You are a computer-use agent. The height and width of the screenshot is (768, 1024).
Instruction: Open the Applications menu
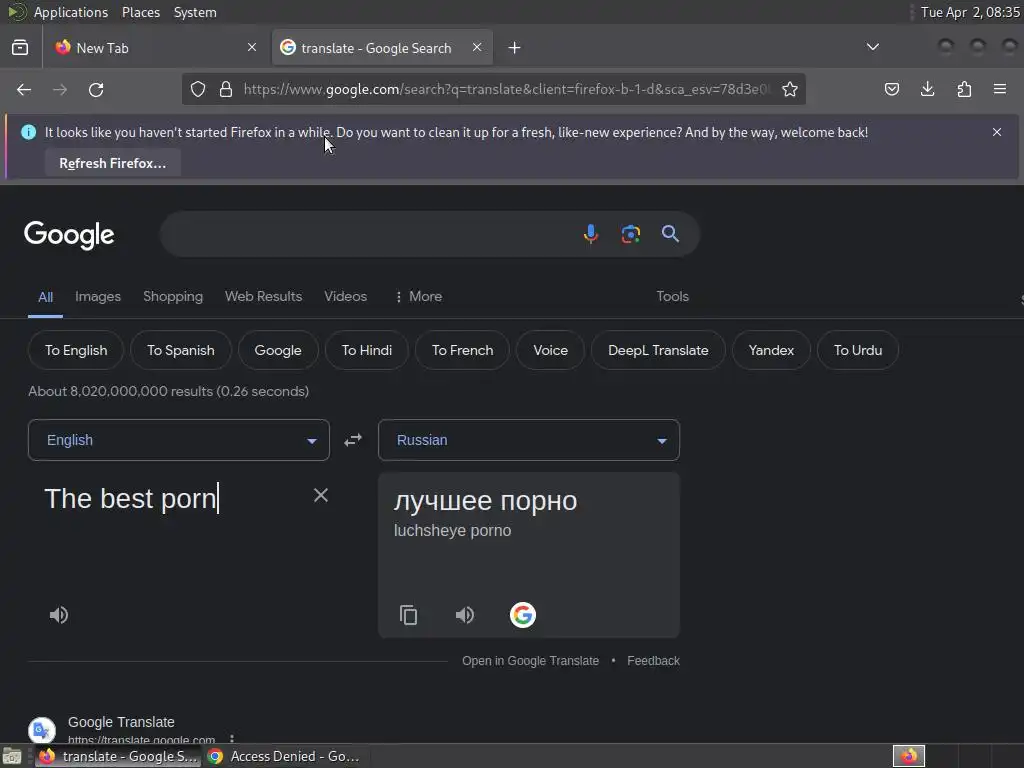pos(71,12)
